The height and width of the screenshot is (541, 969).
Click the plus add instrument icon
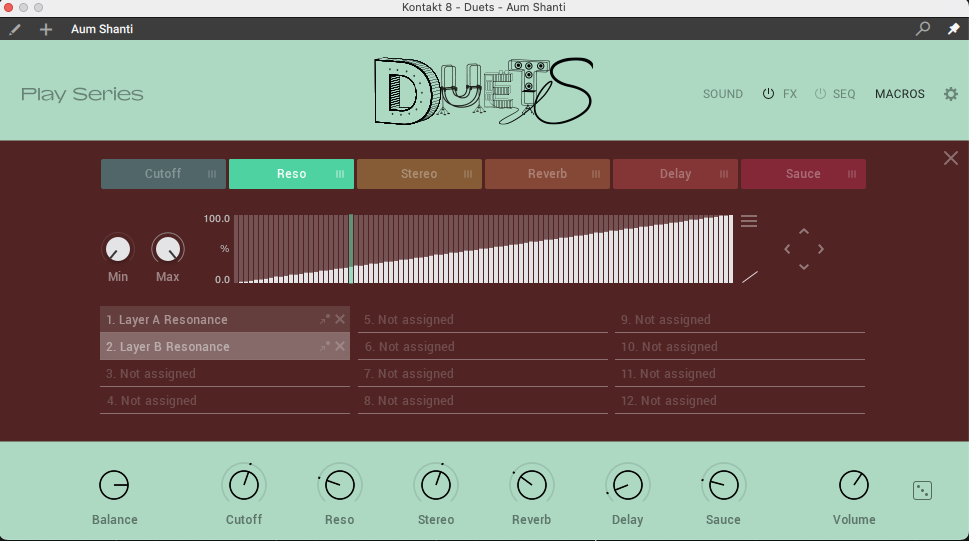coord(46,29)
